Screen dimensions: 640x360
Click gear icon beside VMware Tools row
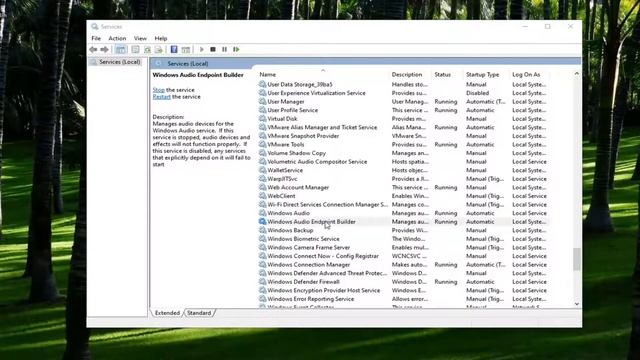pos(262,144)
